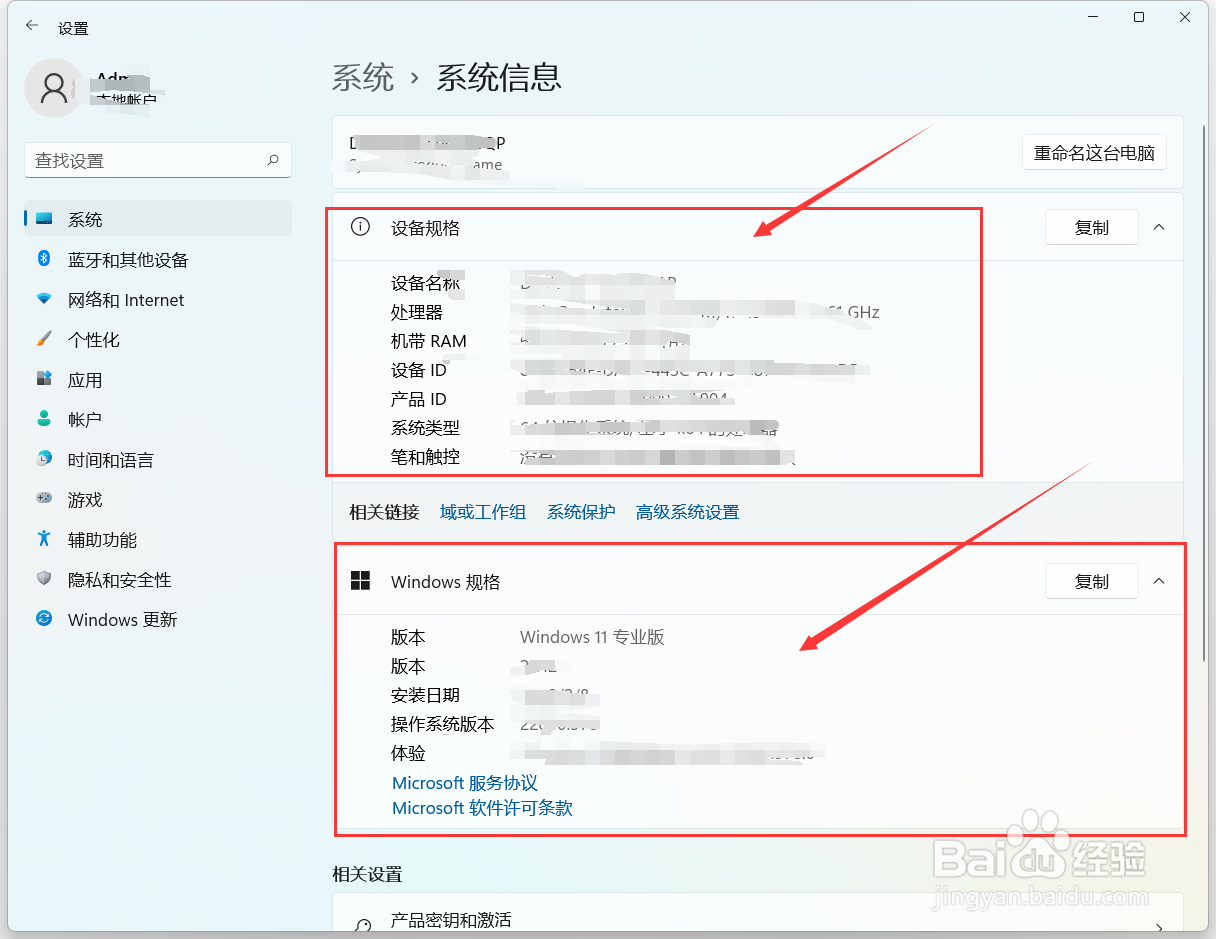This screenshot has height=939, width=1216.
Task: Click the 操作系统版本 label
Action: [x=443, y=724]
